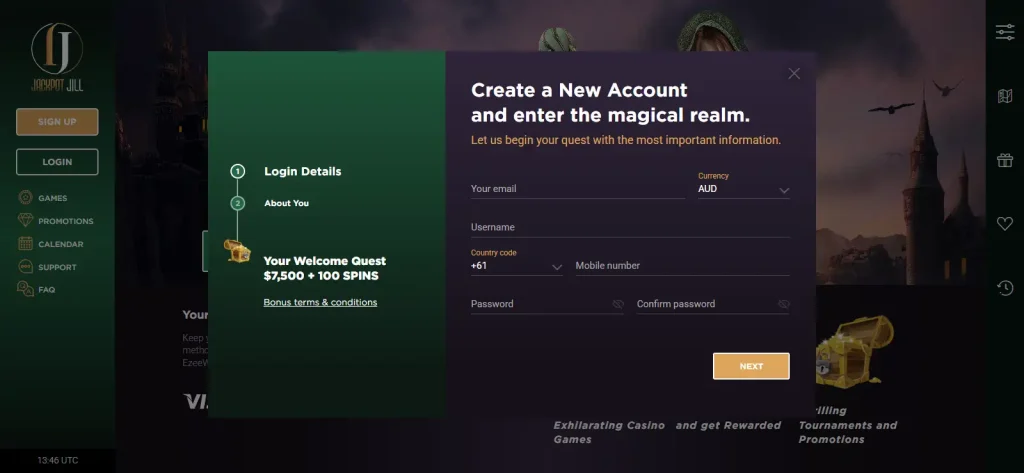Click the FAQ icon in sidebar
Image resolution: width=1024 pixels, height=473 pixels.
click(x=25, y=289)
